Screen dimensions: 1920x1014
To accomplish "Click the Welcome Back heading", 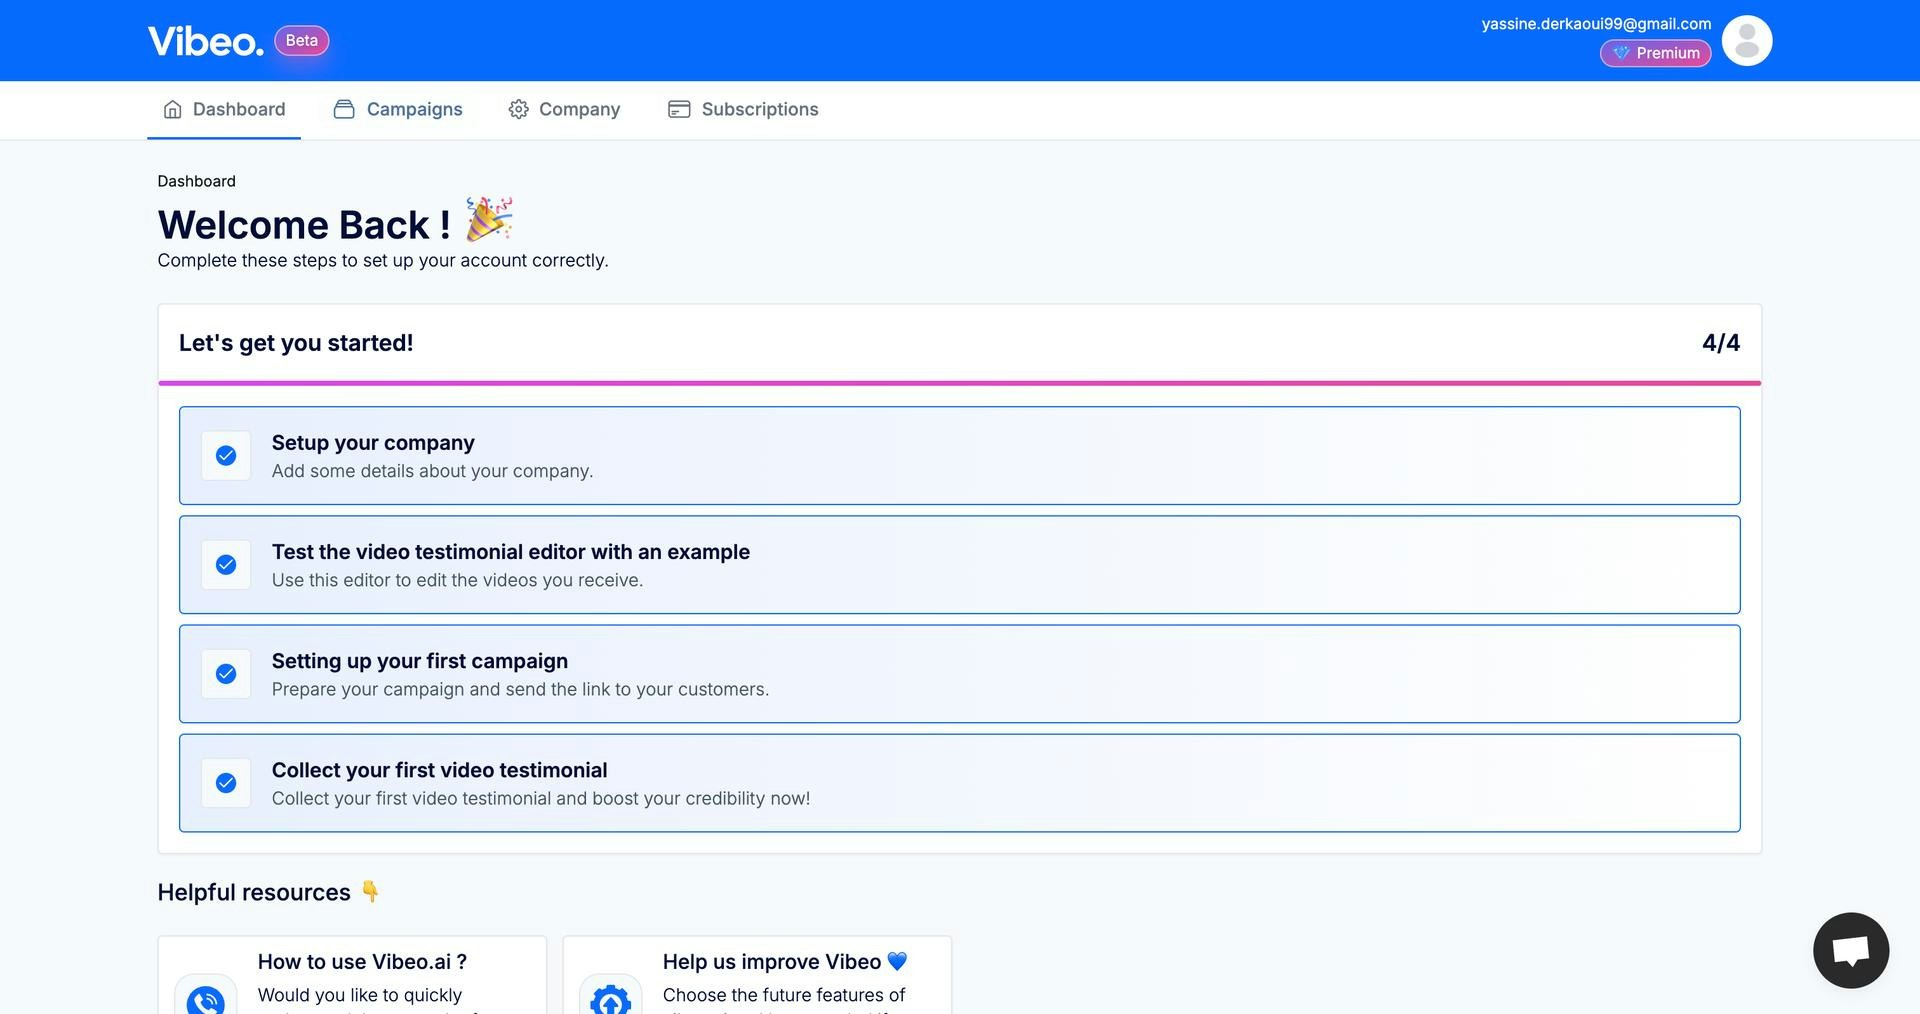I will [304, 225].
